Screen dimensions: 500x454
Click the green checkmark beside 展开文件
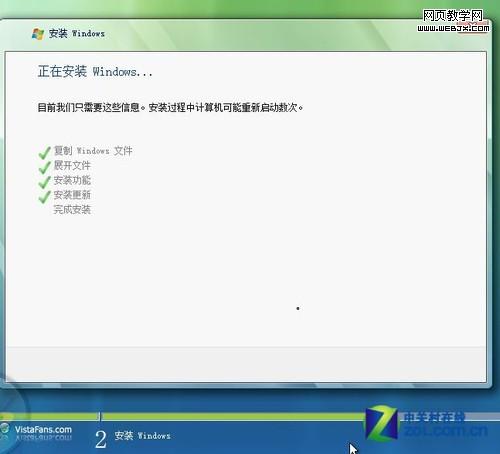(44, 167)
